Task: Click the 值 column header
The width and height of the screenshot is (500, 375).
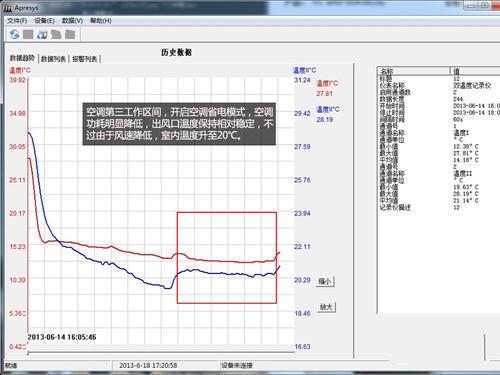Action: point(475,71)
